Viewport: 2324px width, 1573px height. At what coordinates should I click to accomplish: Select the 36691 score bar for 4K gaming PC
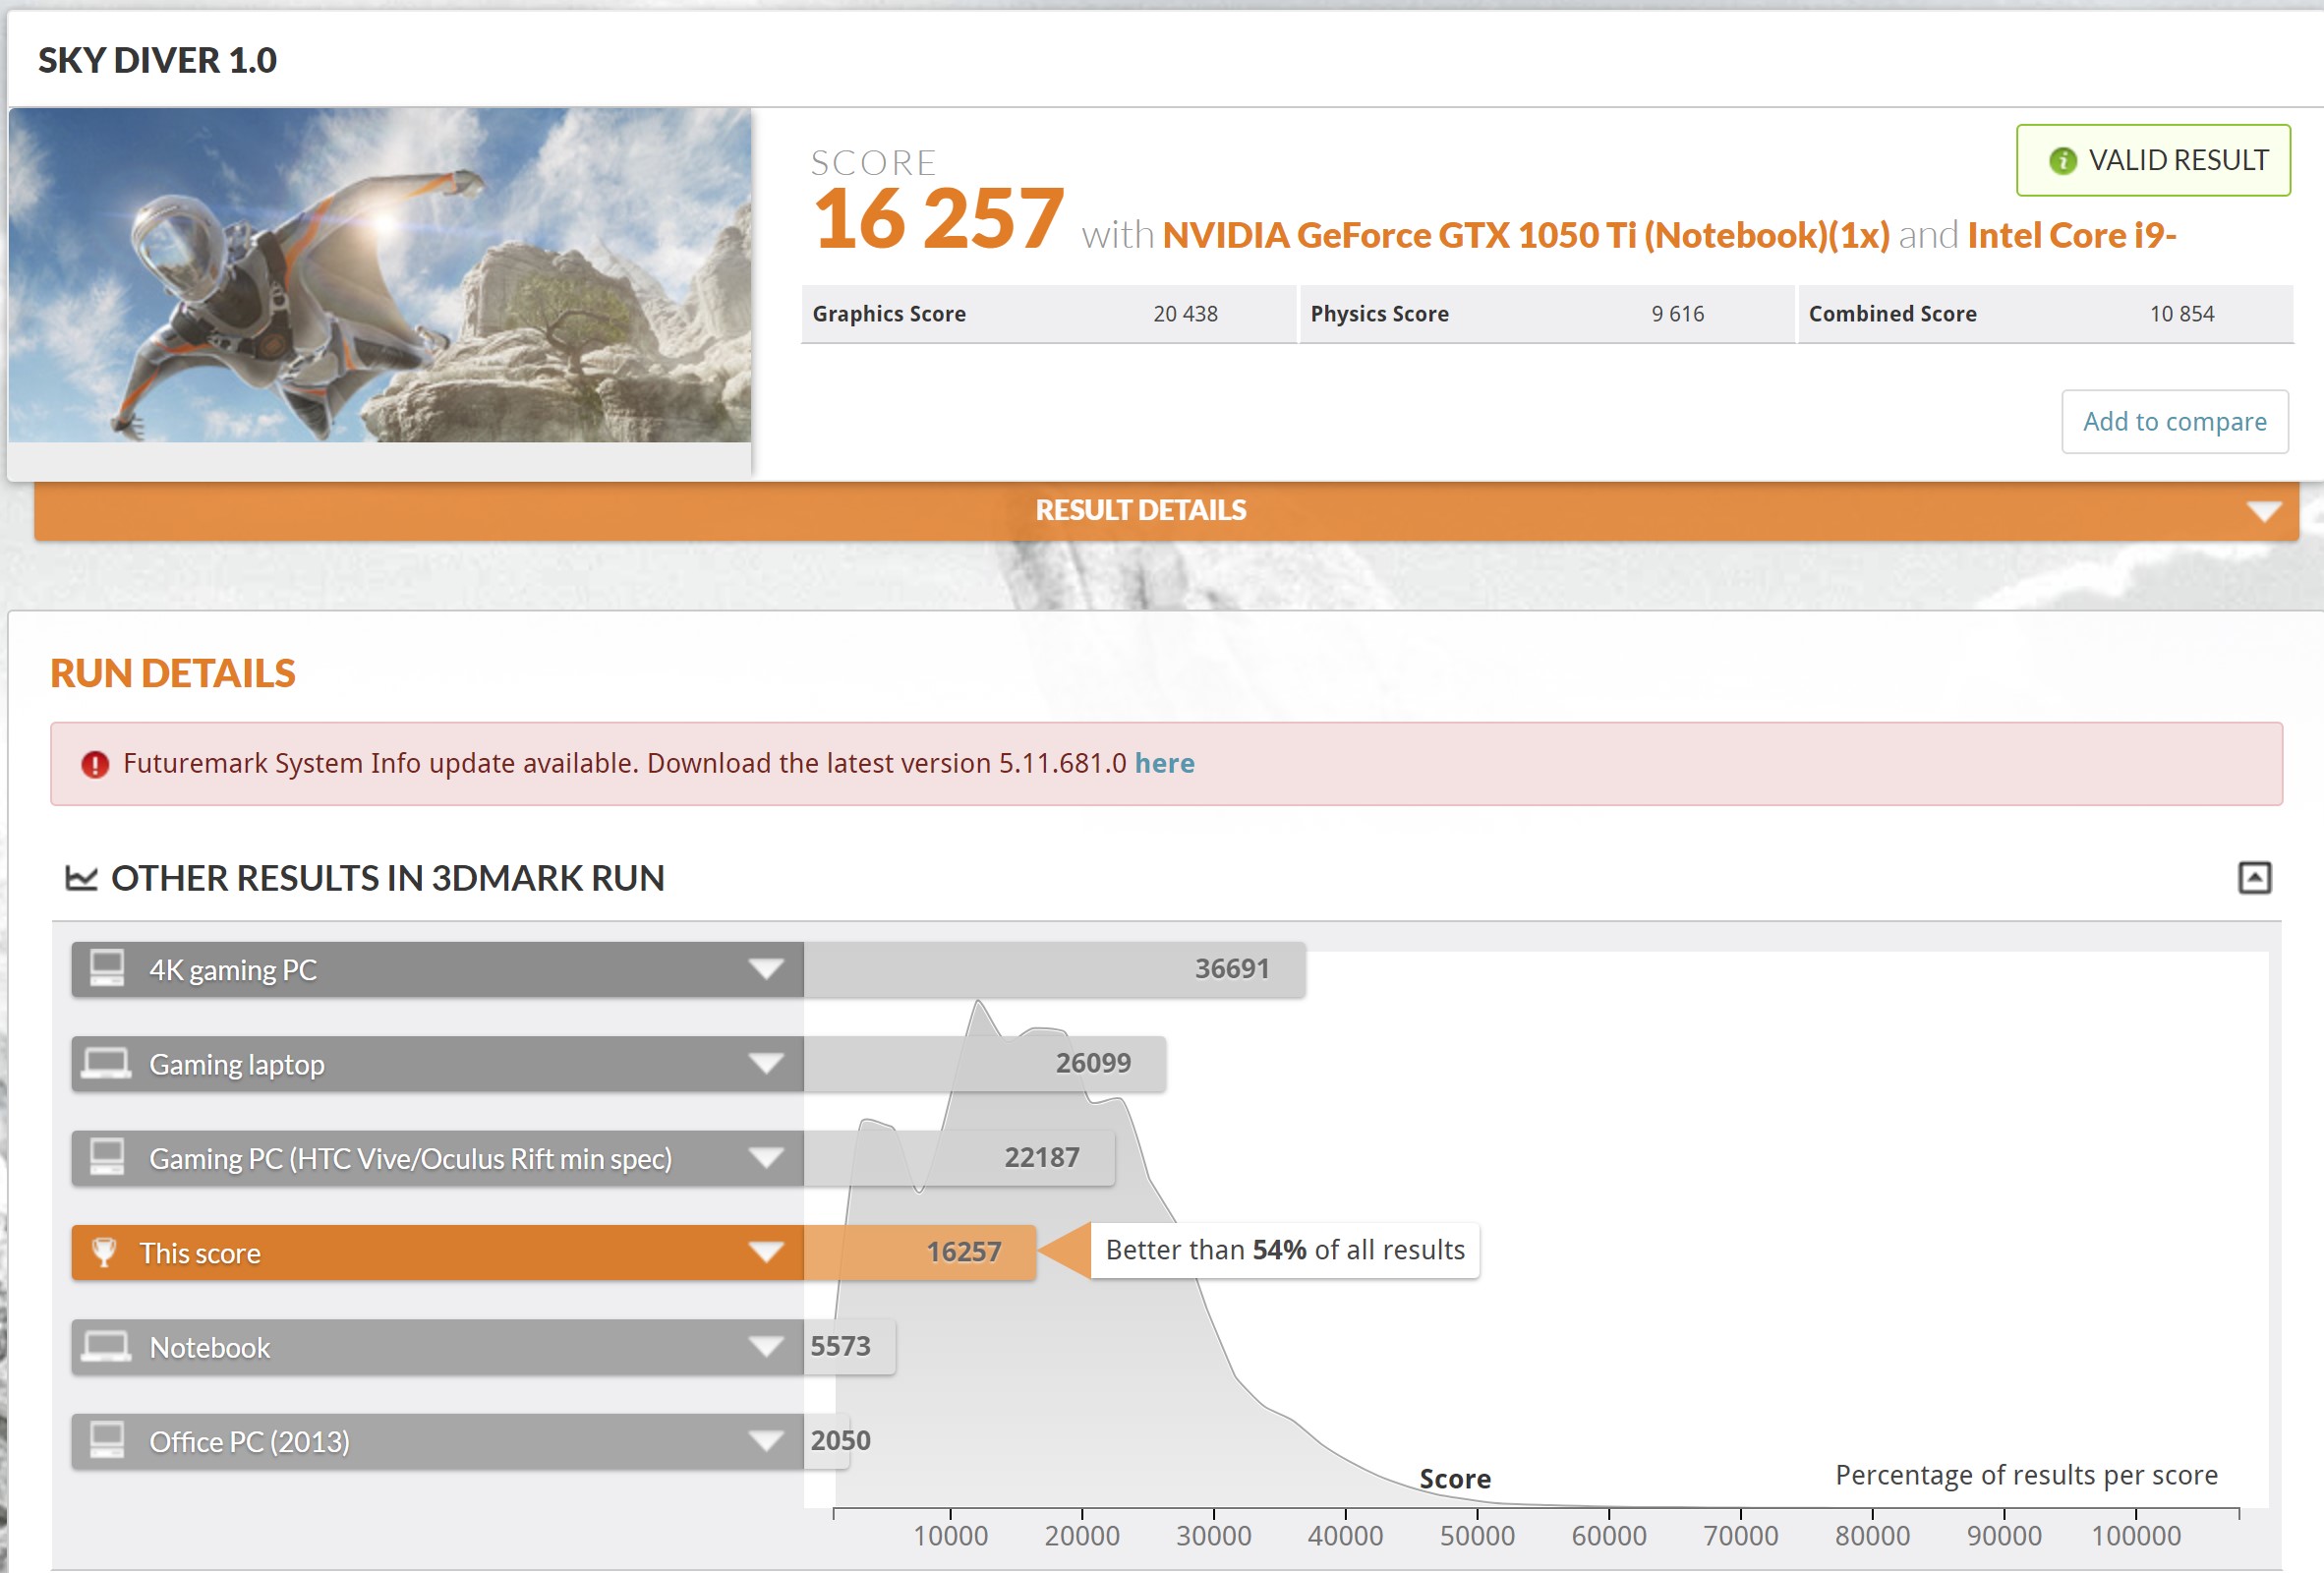click(1054, 969)
